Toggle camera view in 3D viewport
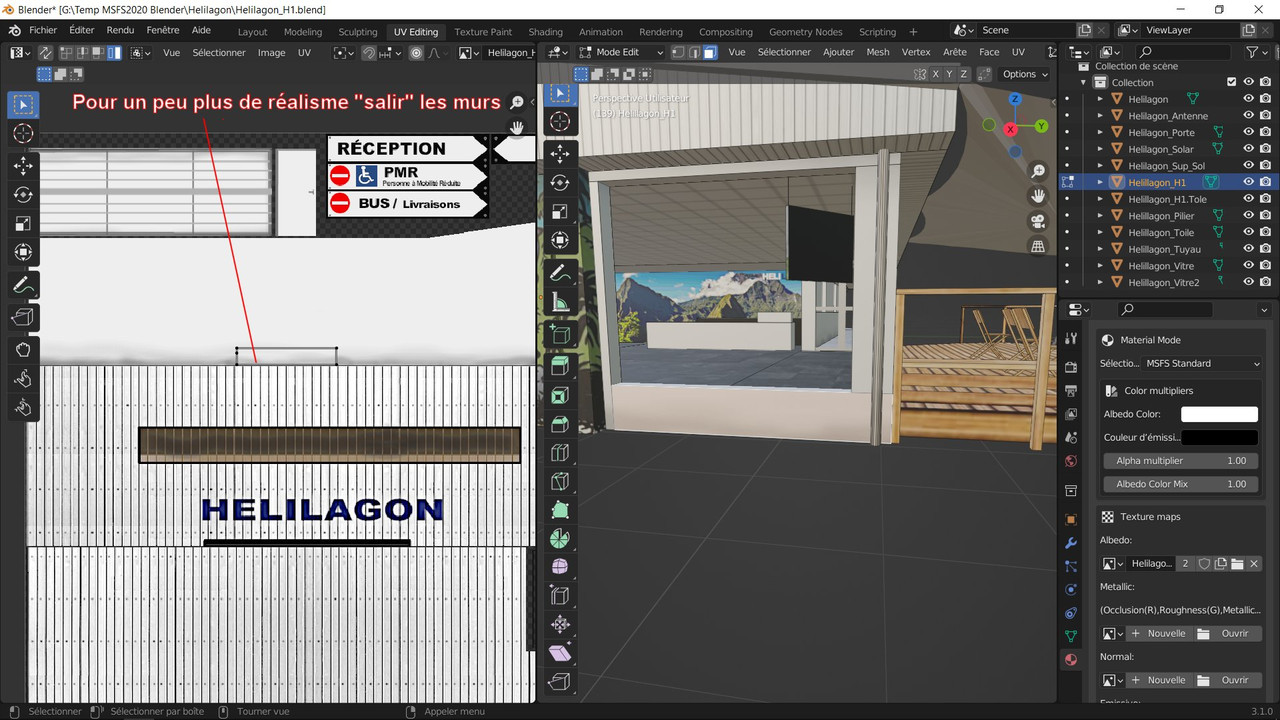The image size is (1280, 720). [1038, 221]
